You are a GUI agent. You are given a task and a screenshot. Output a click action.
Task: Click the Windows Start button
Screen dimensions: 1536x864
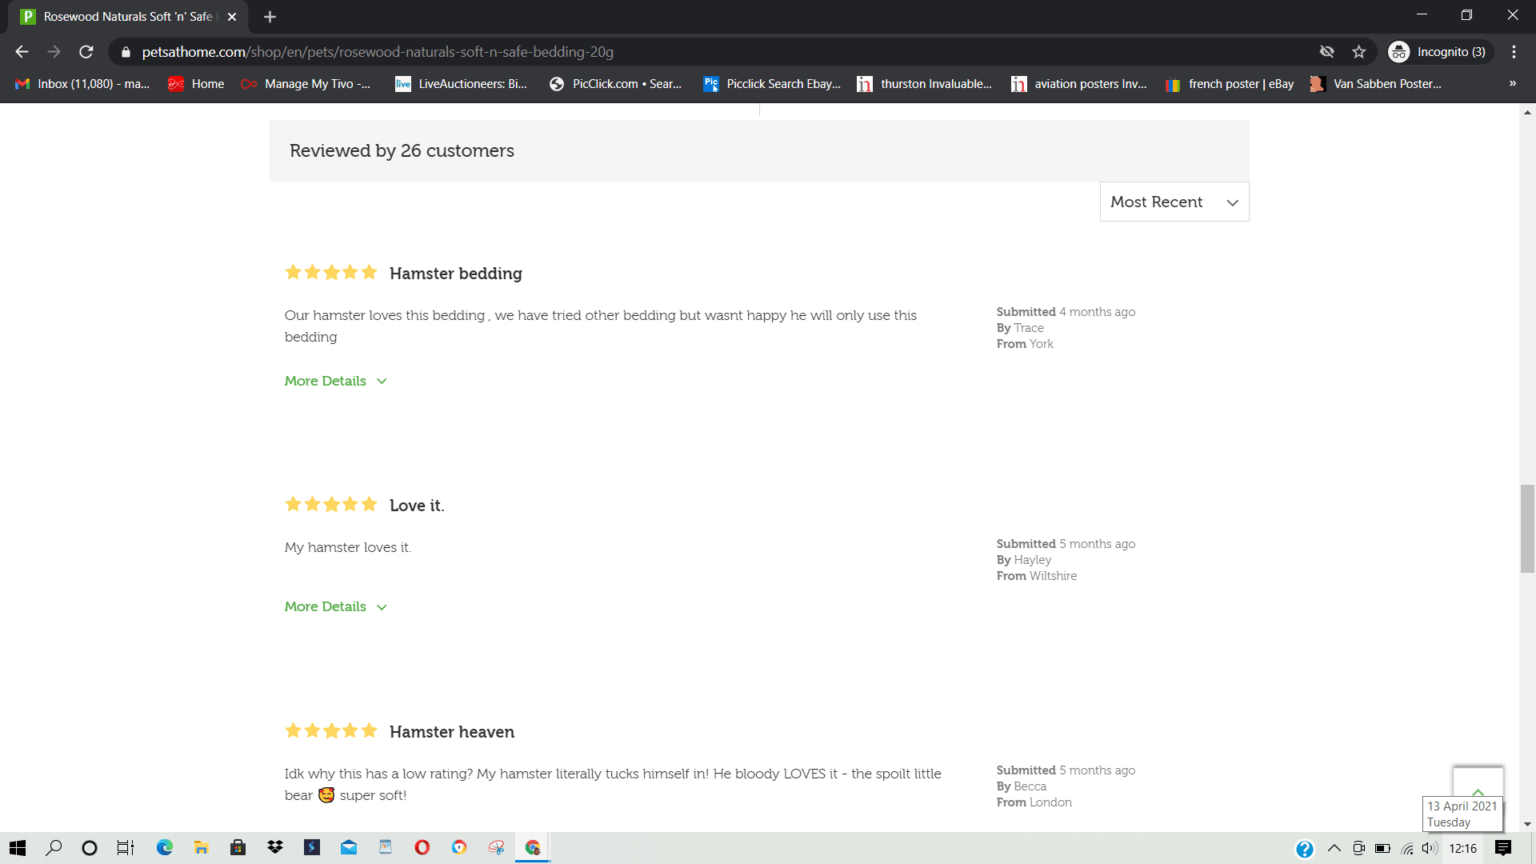click(17, 848)
